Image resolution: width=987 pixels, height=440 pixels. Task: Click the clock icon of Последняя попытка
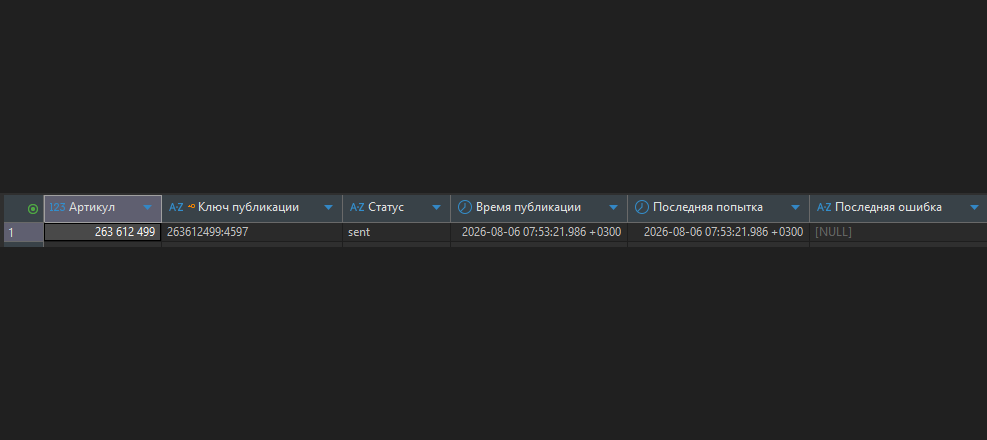(641, 207)
